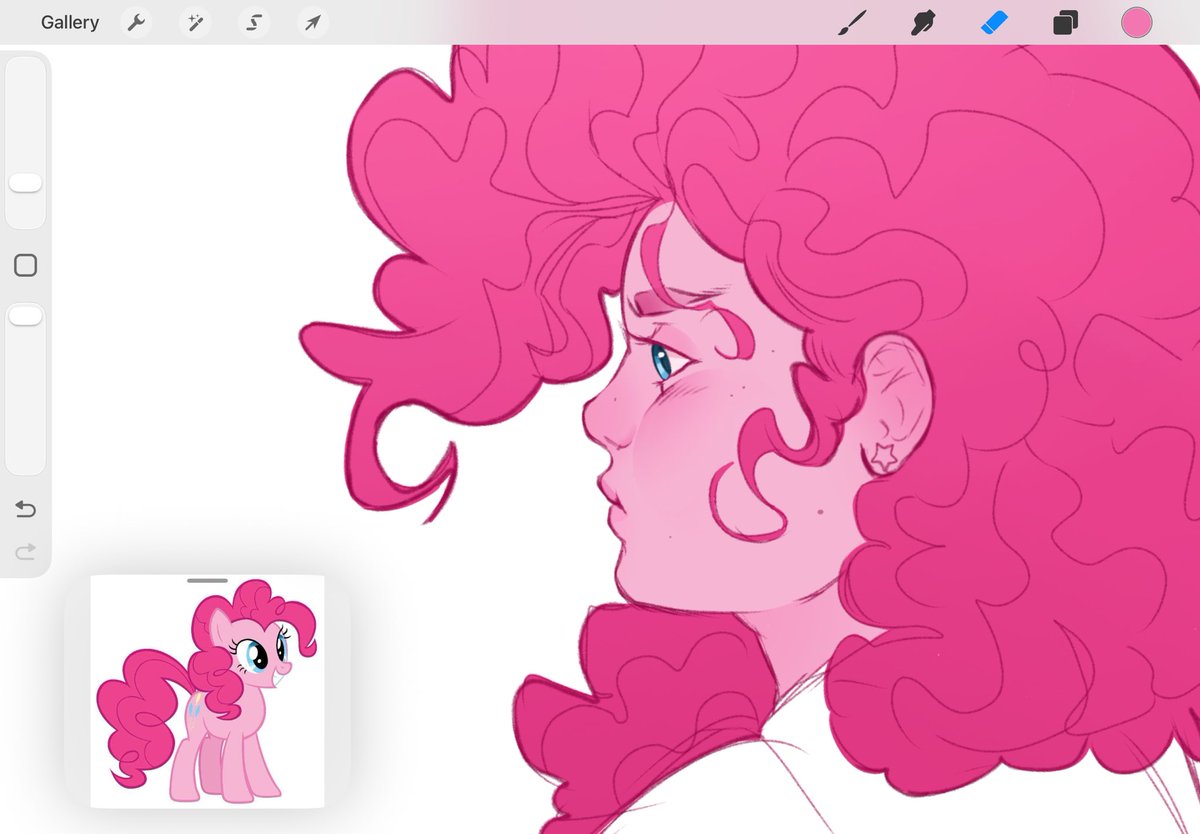
Task: Open the Layers panel
Action: [1065, 22]
